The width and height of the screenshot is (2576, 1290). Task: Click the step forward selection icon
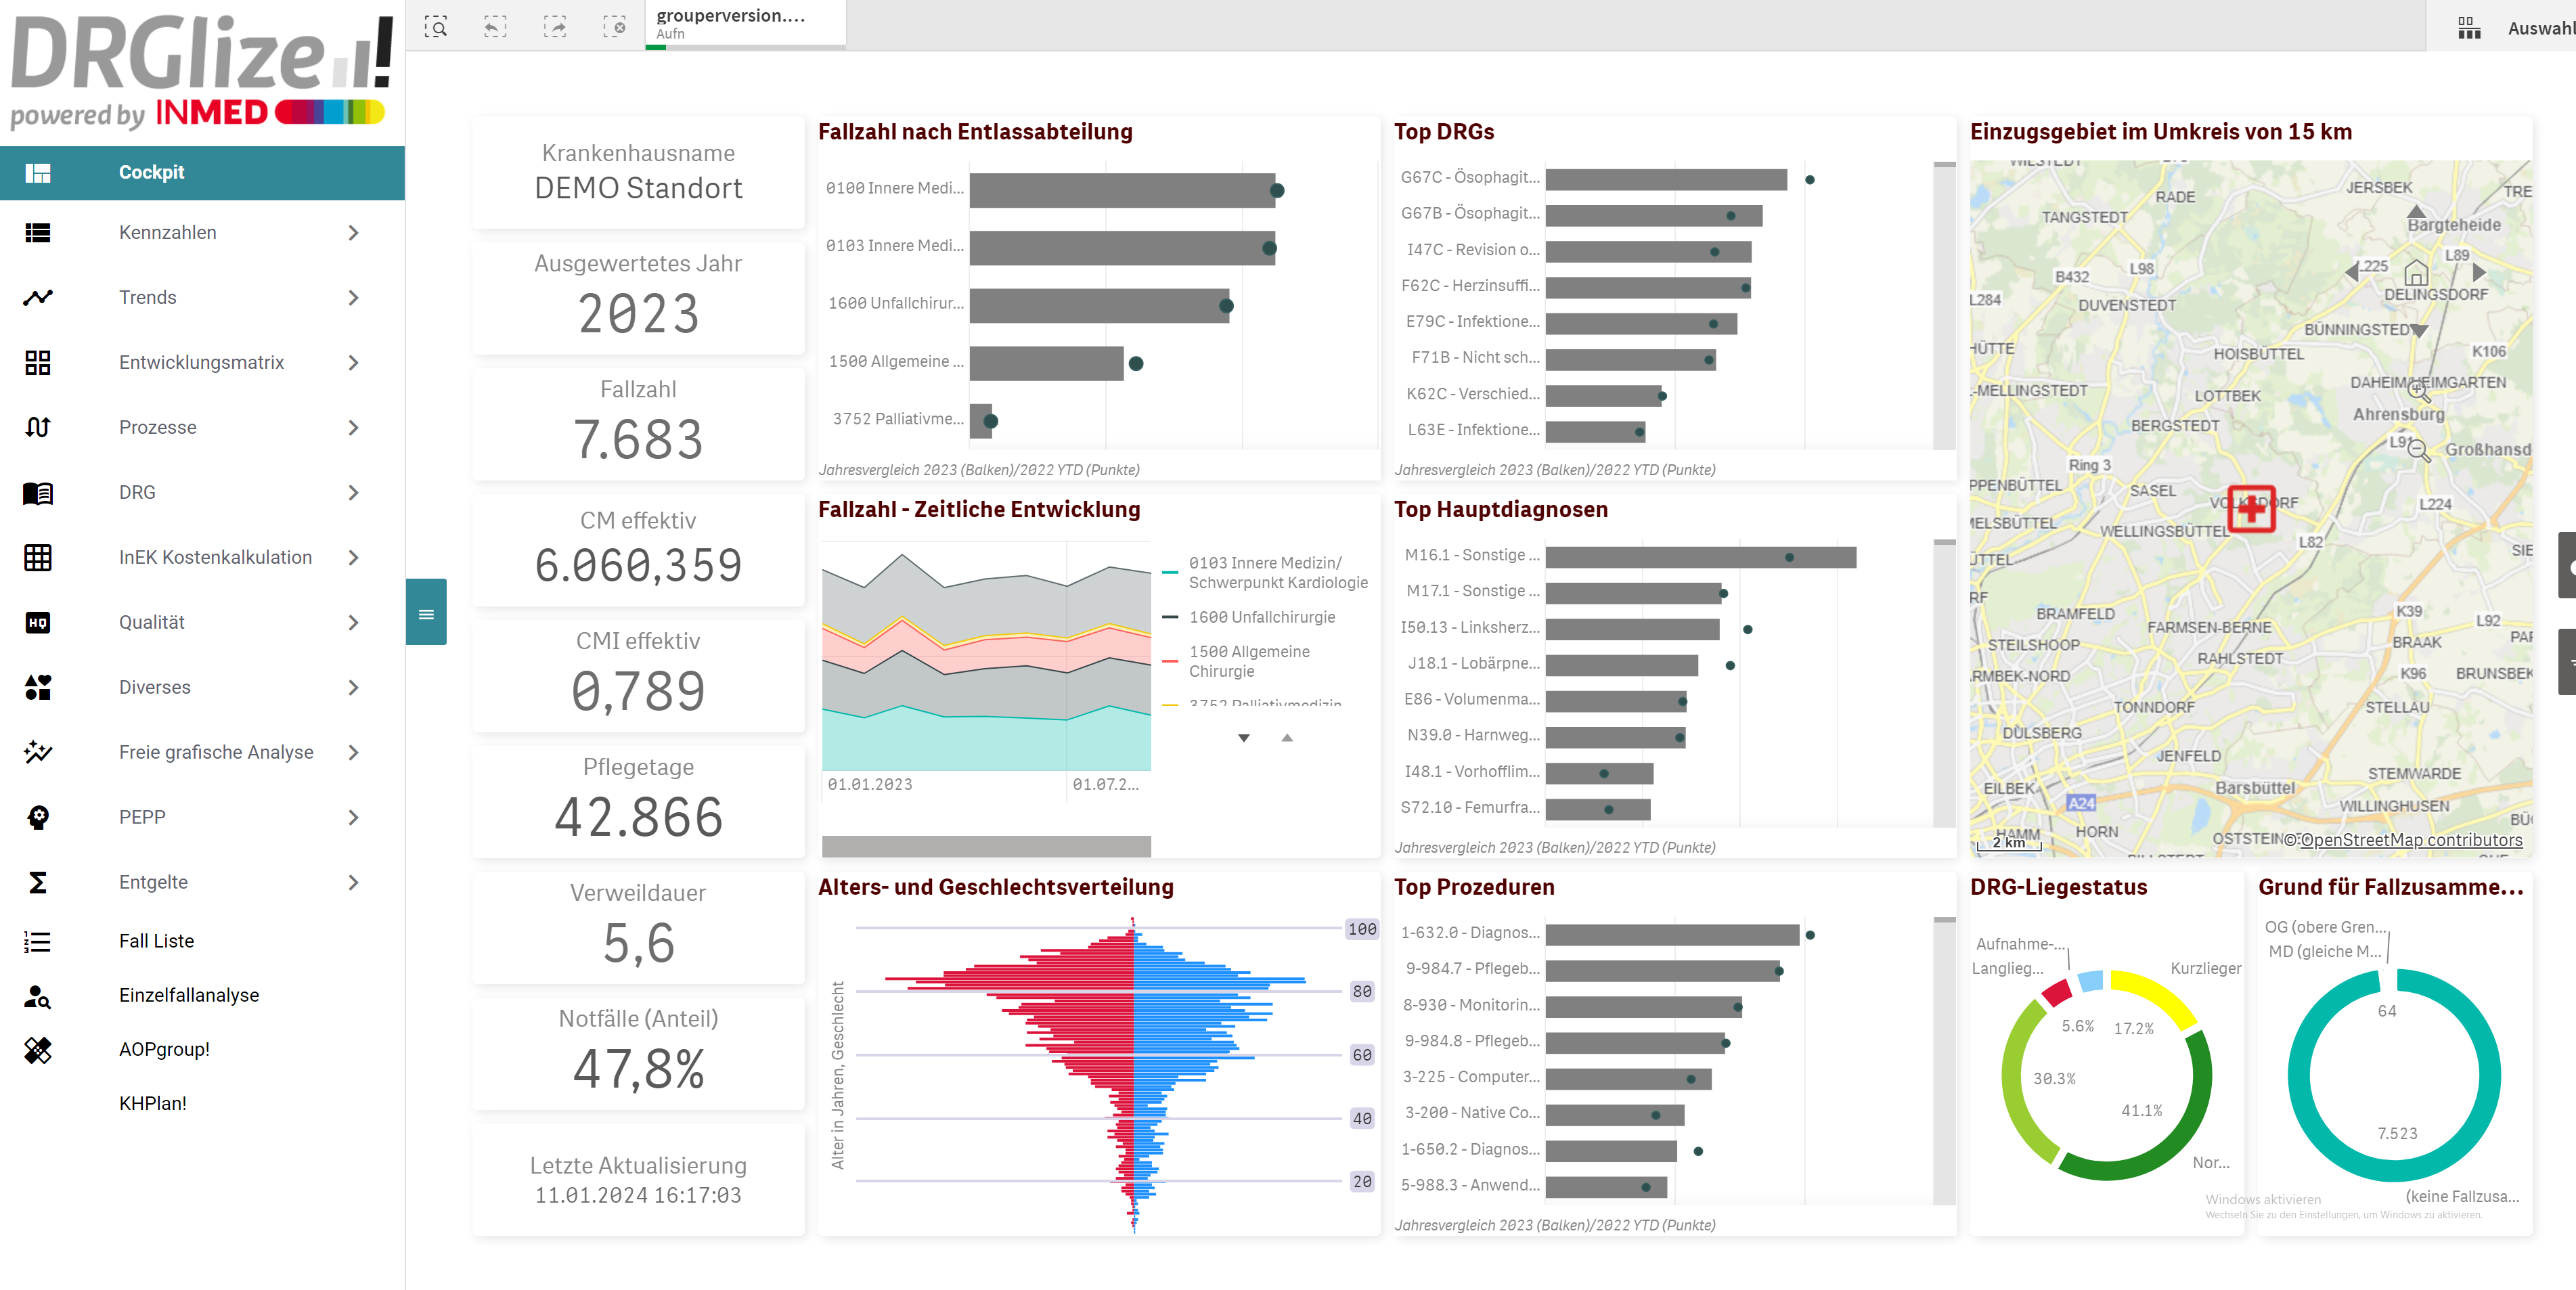pos(555,27)
